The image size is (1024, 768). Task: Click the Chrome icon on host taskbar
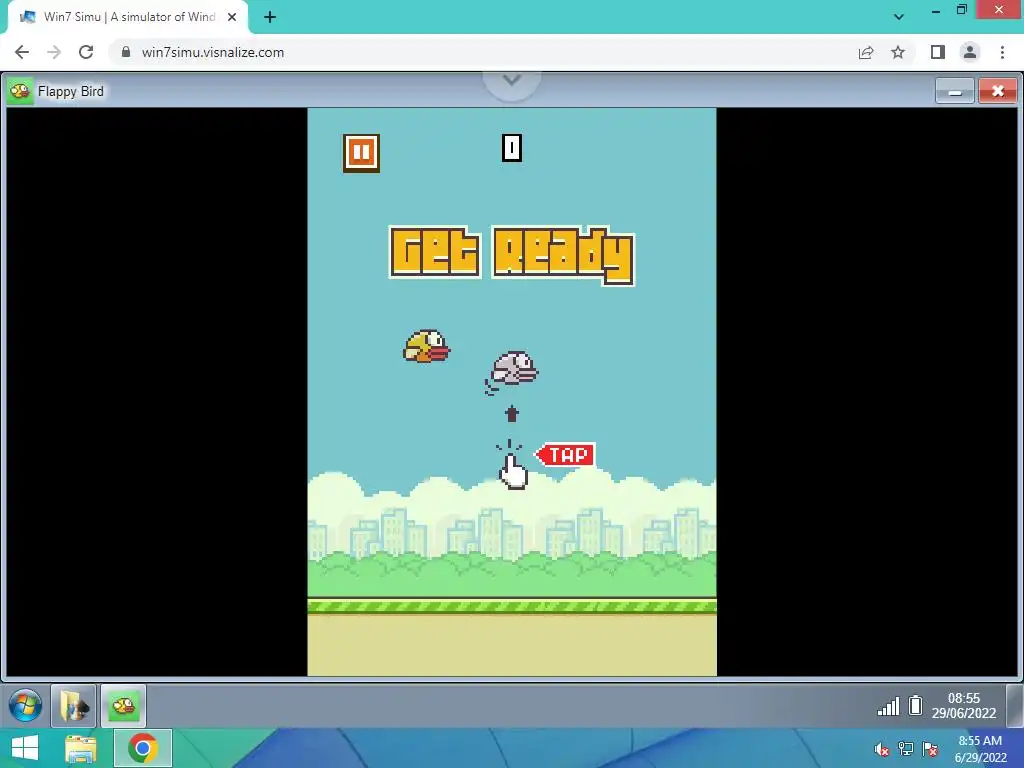tap(143, 748)
